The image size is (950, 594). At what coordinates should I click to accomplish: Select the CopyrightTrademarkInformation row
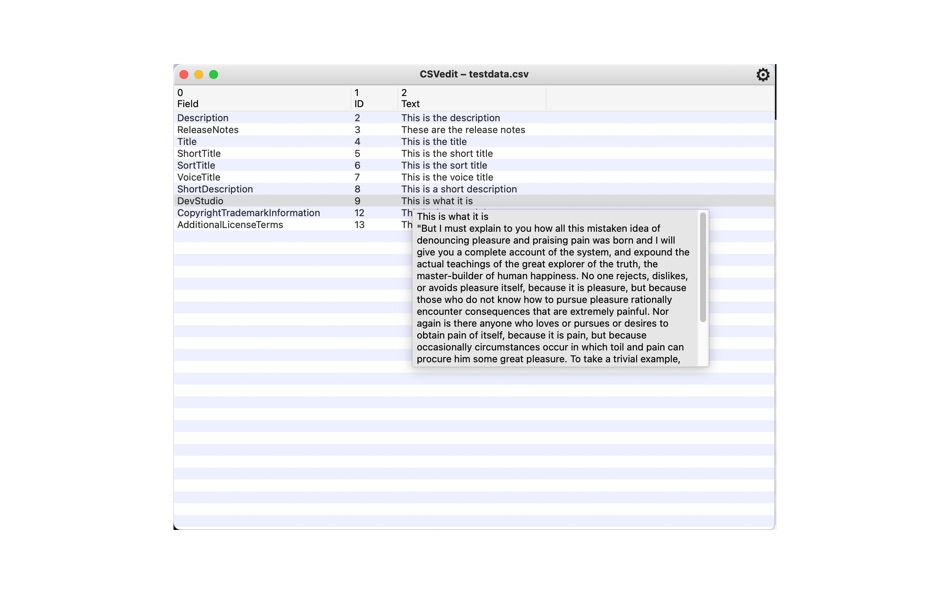tap(474, 213)
